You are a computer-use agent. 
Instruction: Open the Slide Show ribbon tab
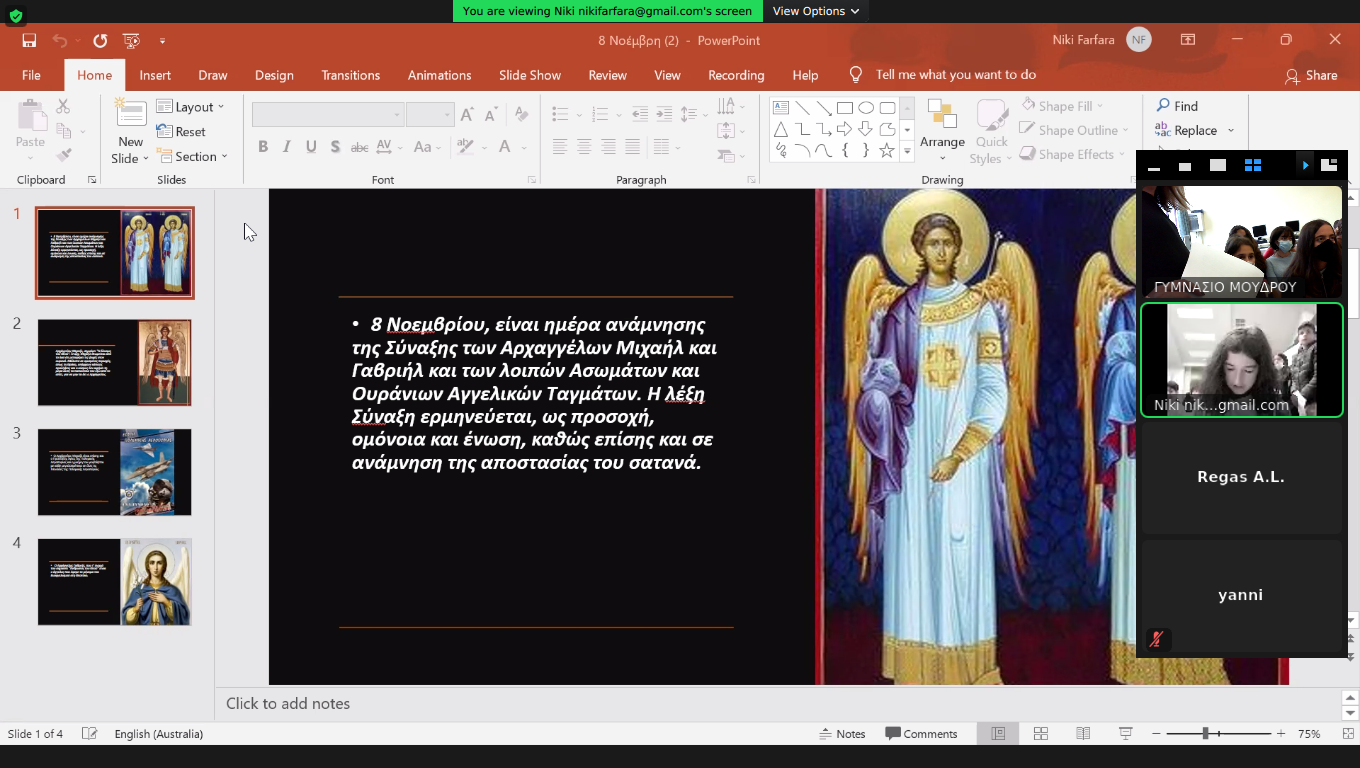coord(530,75)
